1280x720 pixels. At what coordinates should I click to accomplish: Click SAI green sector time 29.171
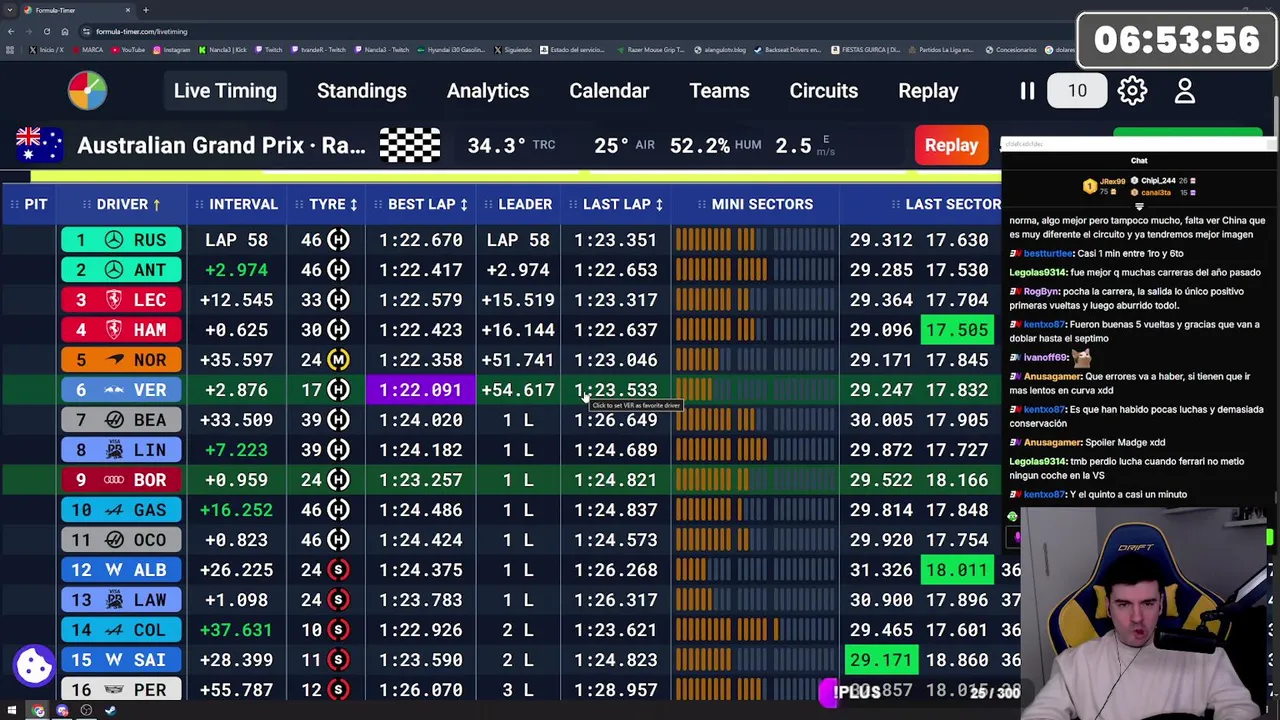coord(880,660)
